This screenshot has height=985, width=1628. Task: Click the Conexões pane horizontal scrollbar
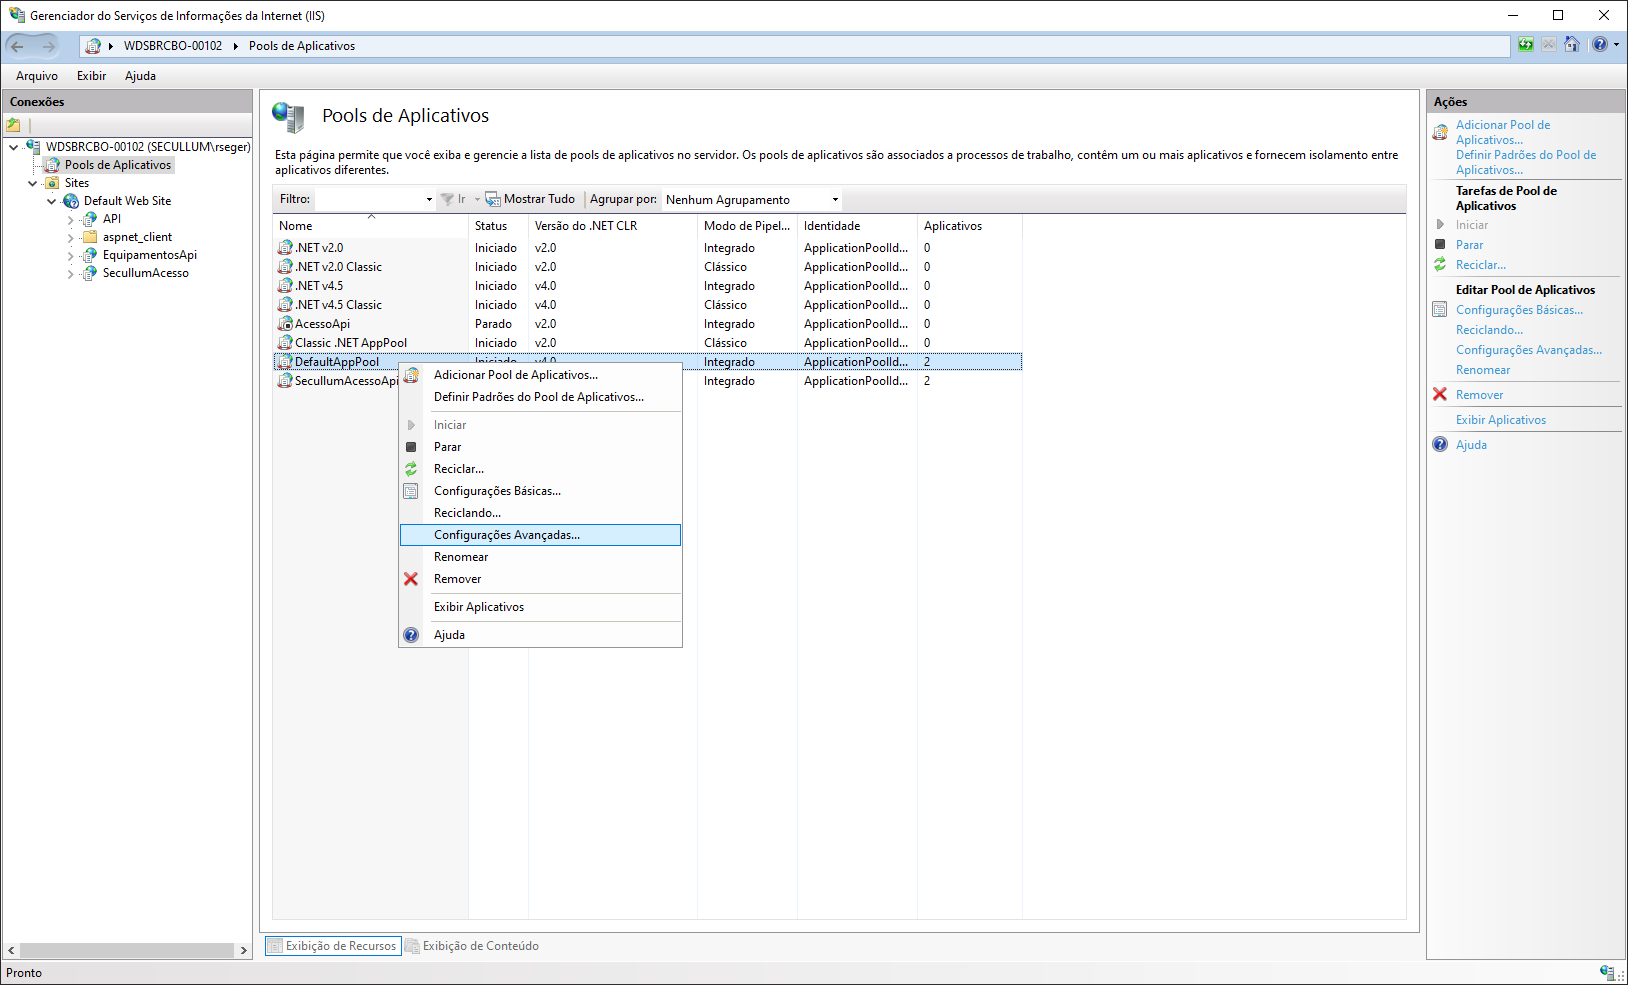pos(126,950)
